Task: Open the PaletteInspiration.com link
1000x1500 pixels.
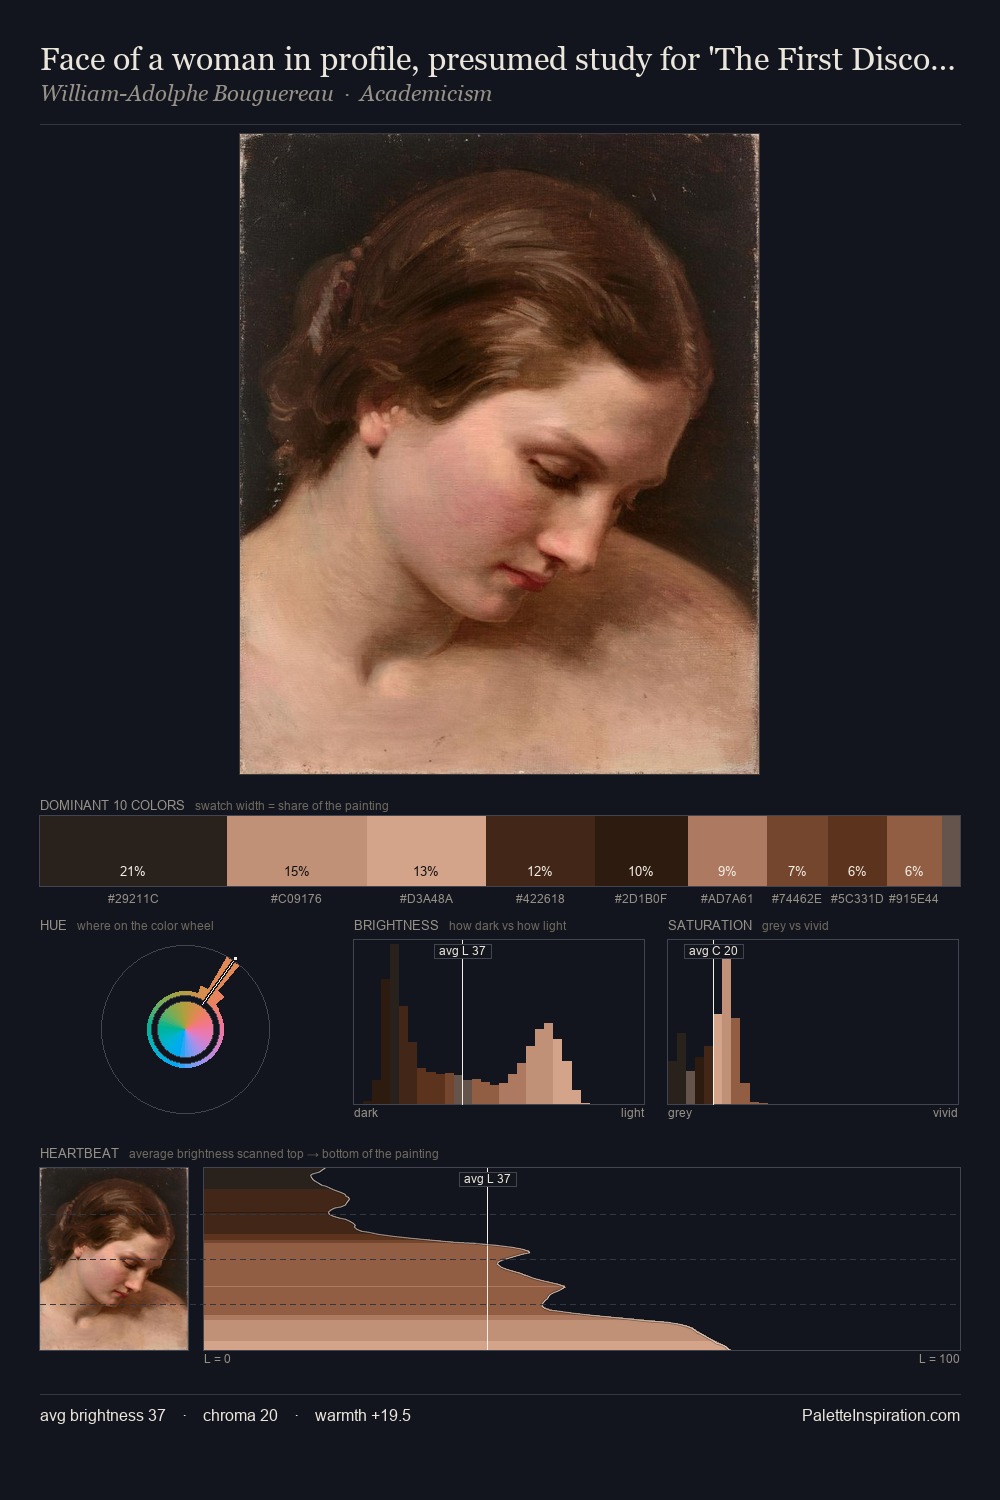Action: [881, 1415]
